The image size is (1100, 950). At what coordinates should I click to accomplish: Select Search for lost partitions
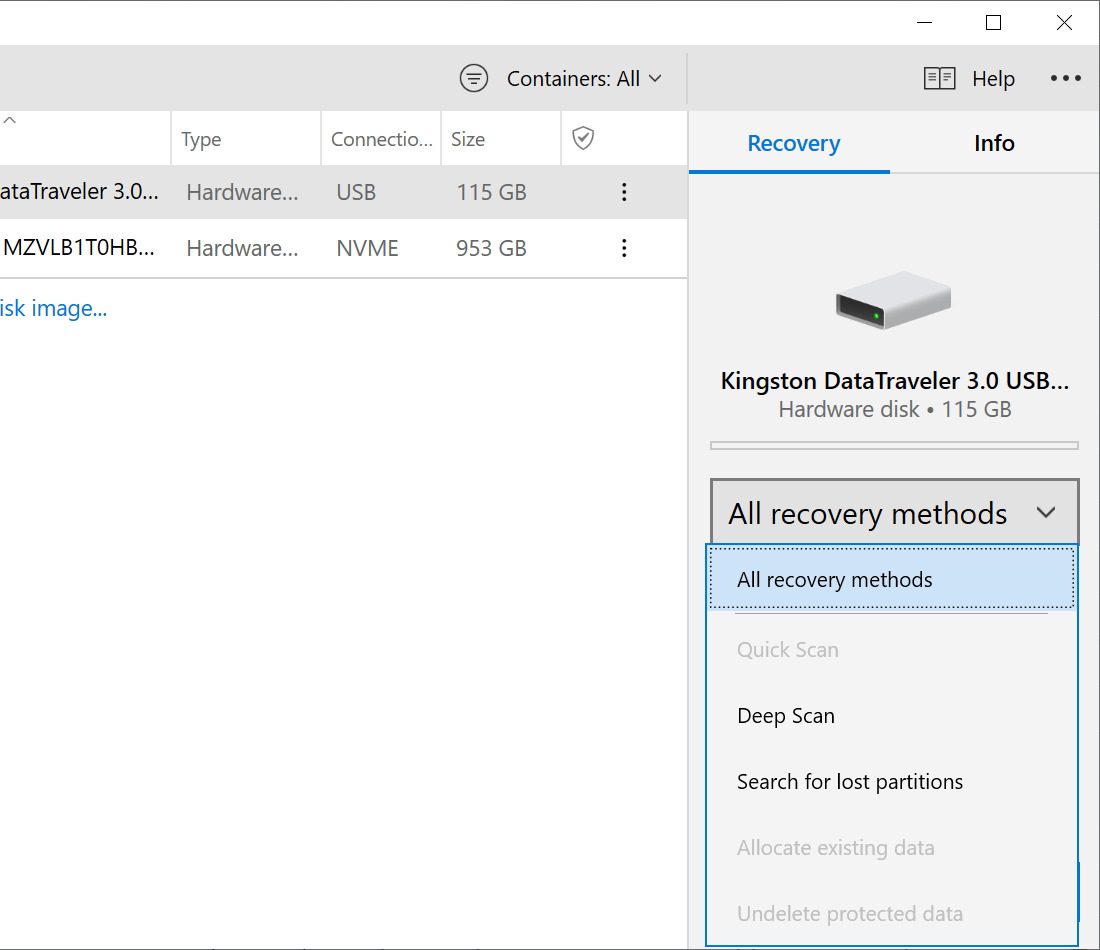click(892, 782)
